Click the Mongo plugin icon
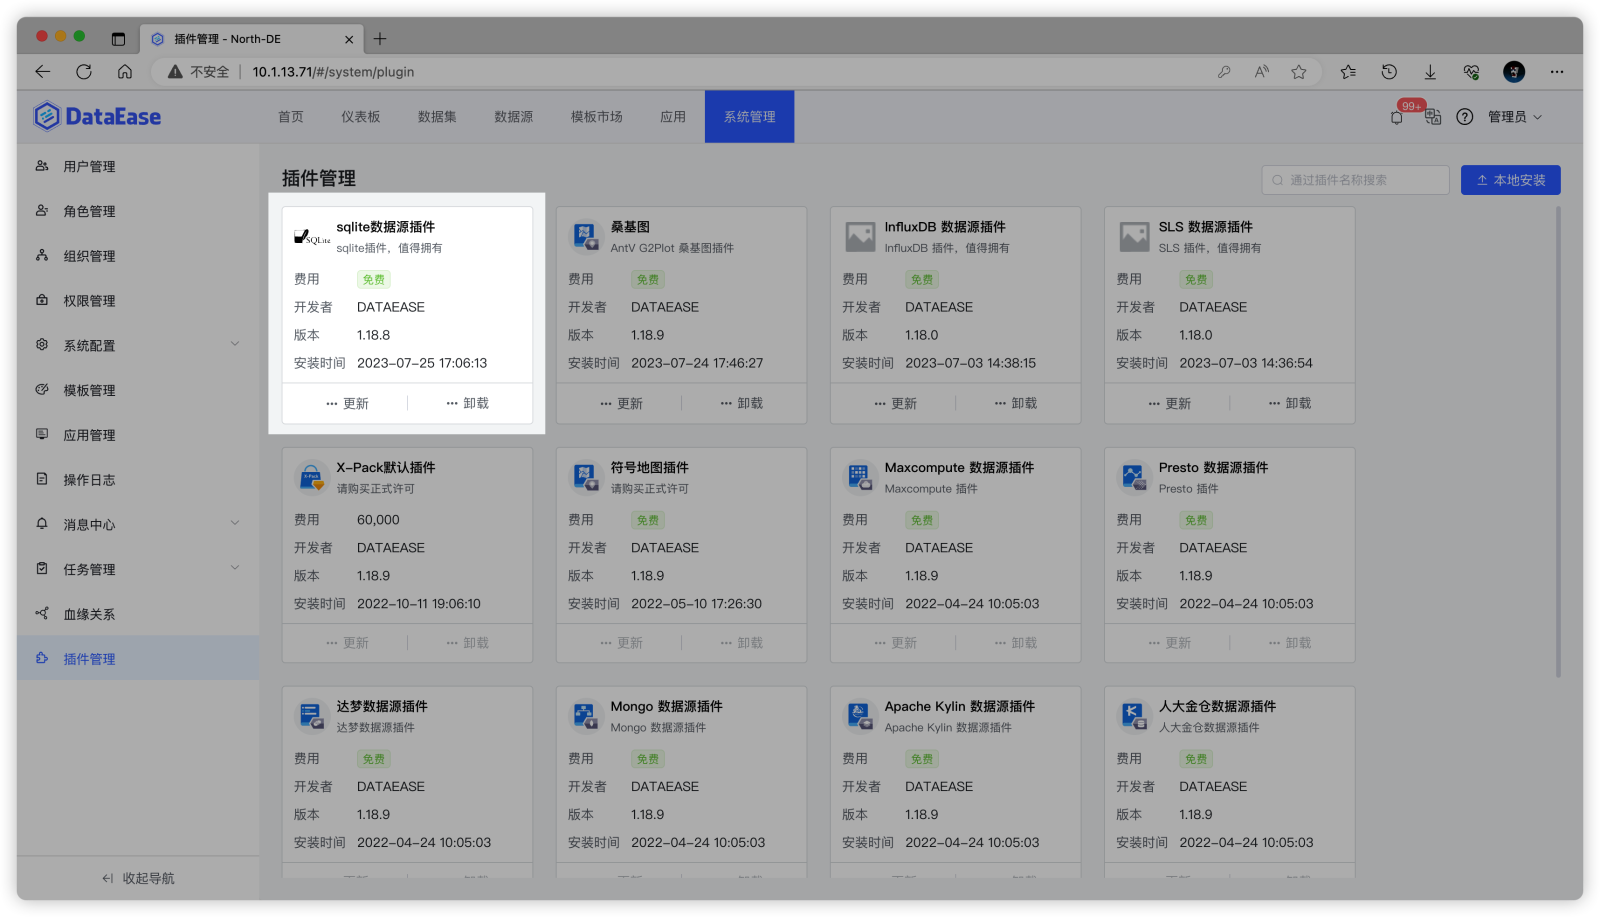The image size is (1600, 917). click(x=586, y=716)
